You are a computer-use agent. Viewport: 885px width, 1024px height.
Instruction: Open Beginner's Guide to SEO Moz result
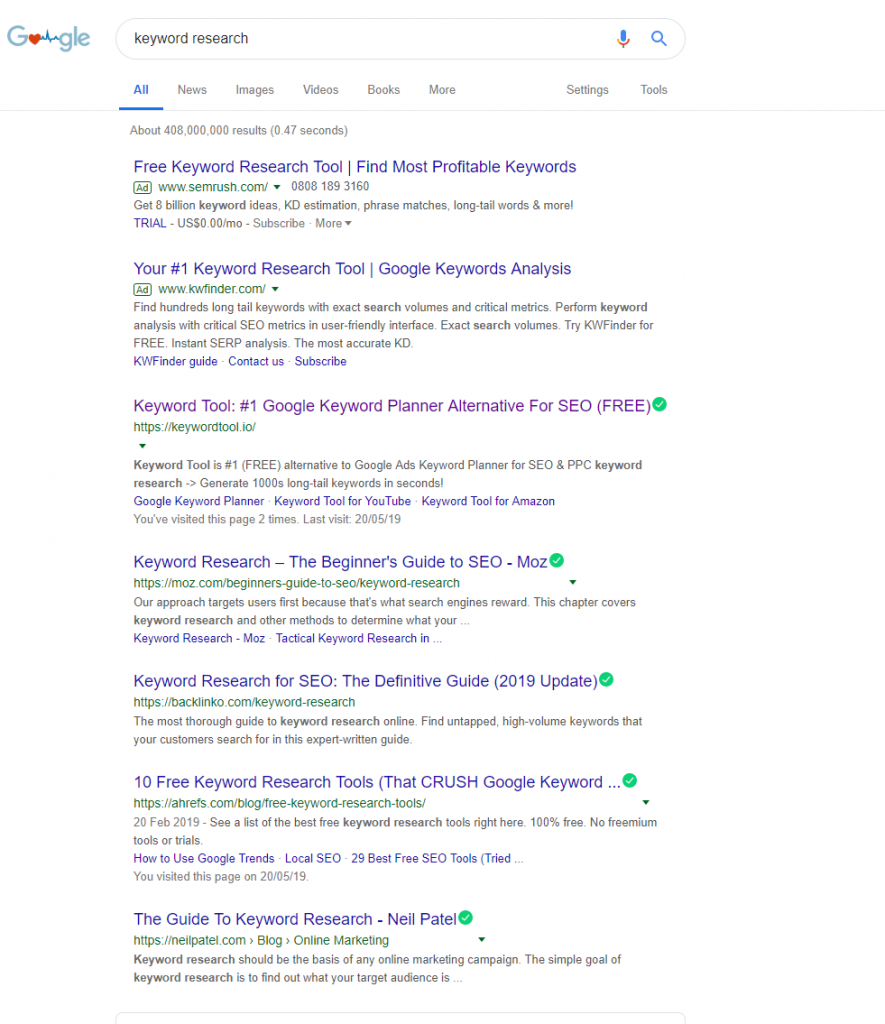click(x=340, y=562)
